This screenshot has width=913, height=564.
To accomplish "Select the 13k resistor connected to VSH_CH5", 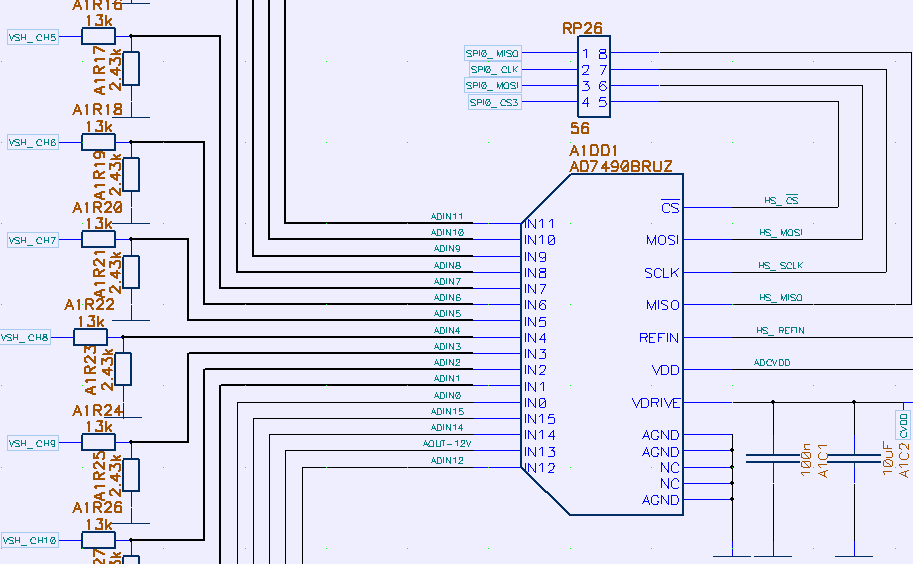I will (x=99, y=37).
